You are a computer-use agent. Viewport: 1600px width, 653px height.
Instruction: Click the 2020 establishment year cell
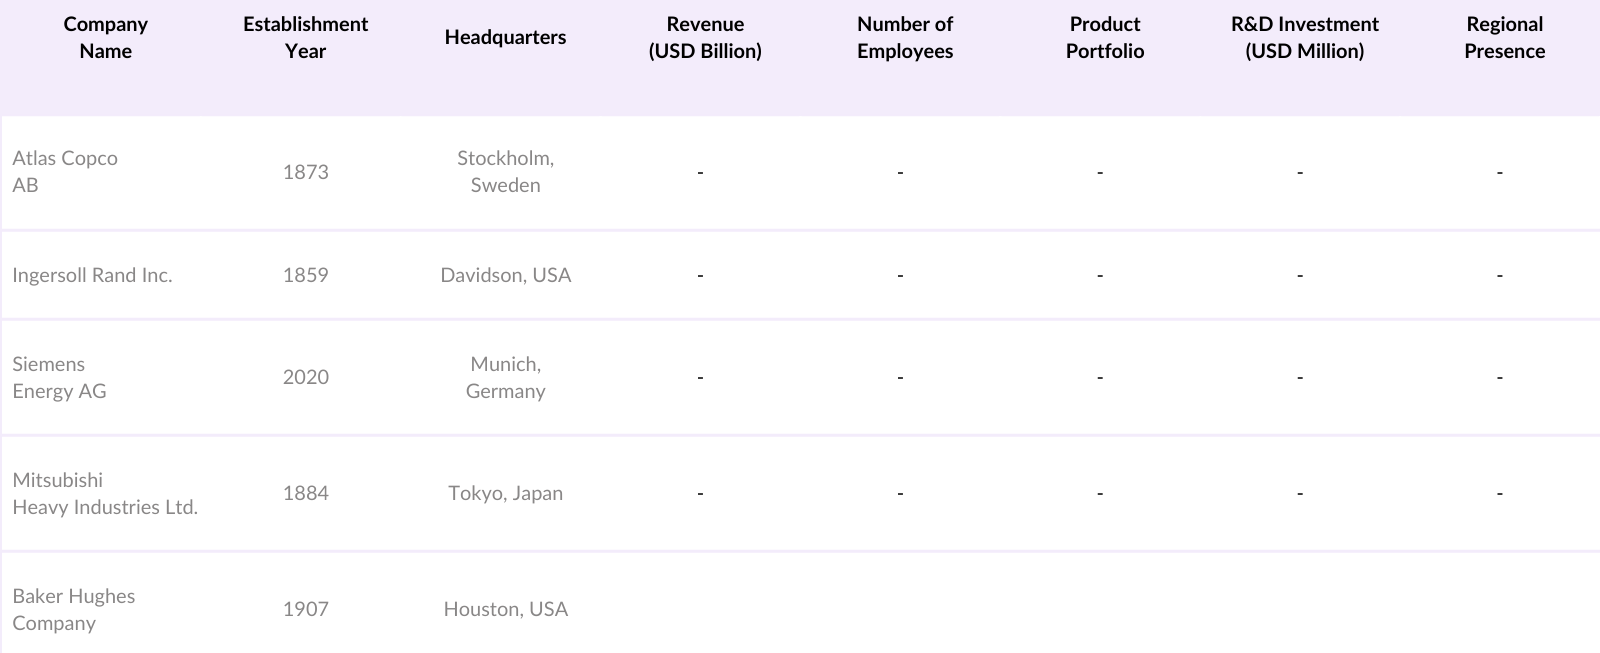tap(305, 377)
